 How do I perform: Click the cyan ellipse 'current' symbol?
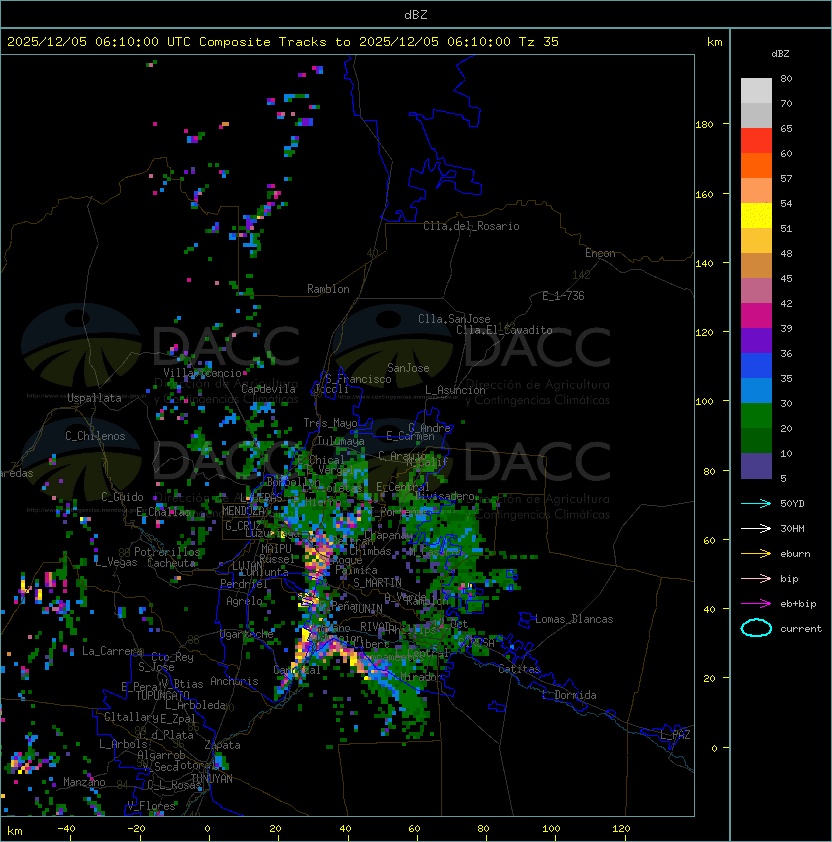point(756,628)
